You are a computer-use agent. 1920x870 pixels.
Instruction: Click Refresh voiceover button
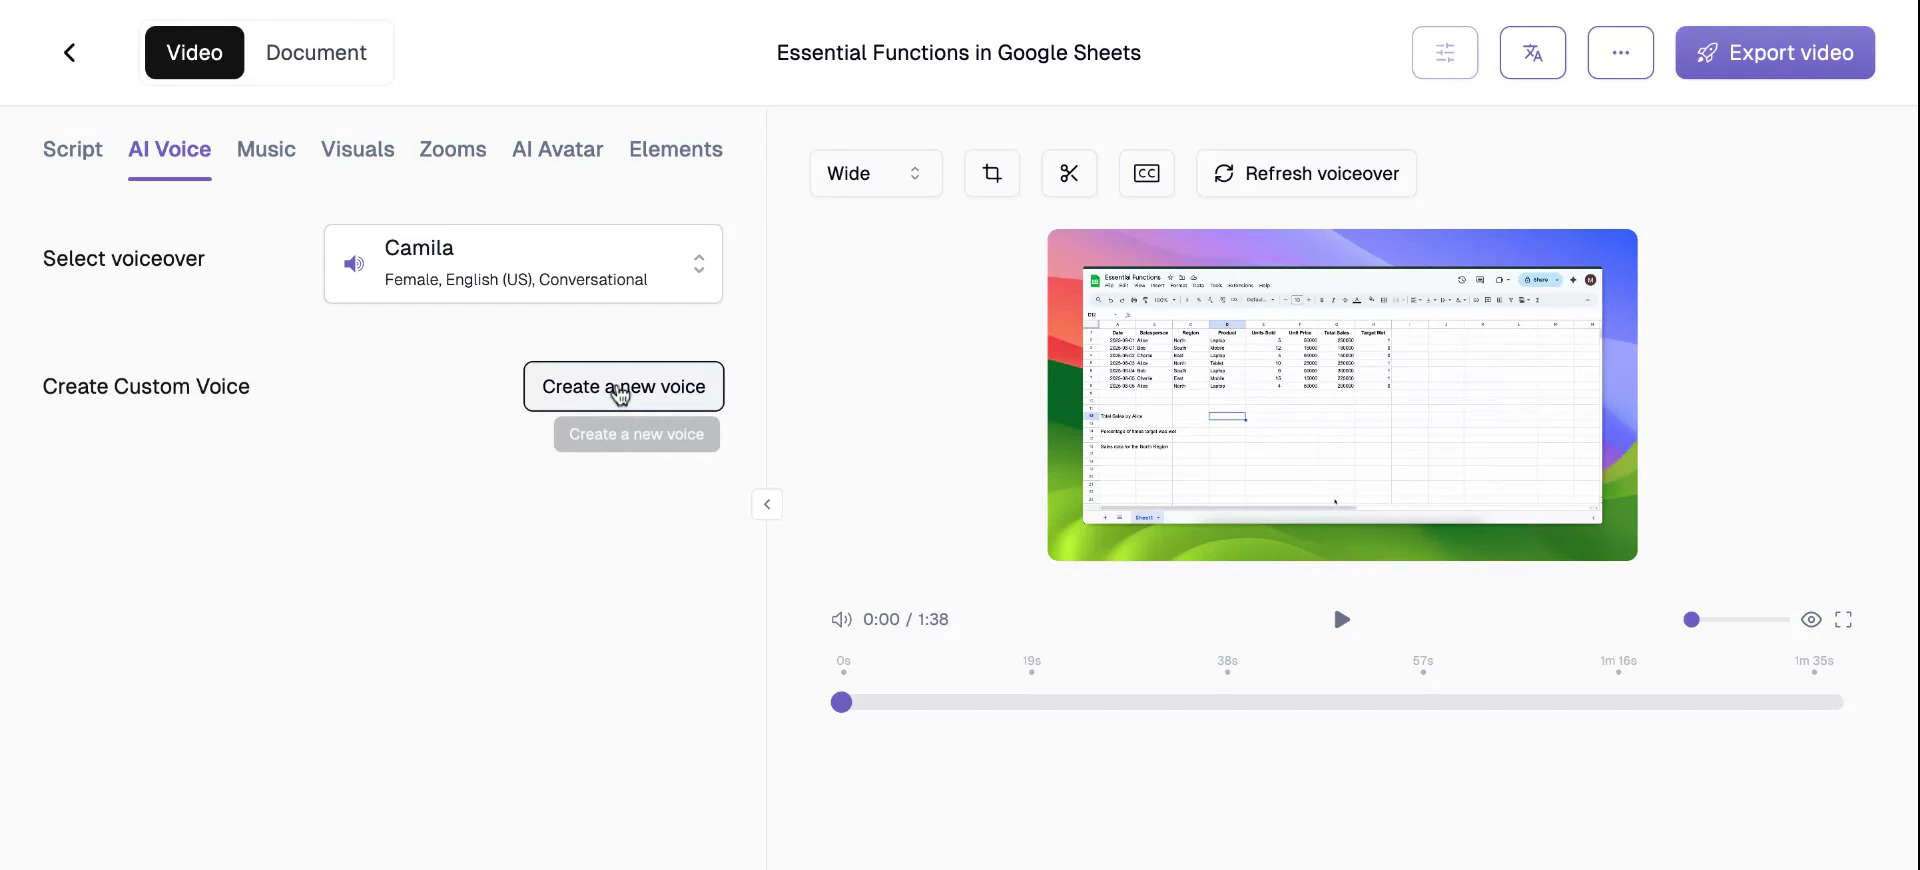pyautogui.click(x=1306, y=173)
